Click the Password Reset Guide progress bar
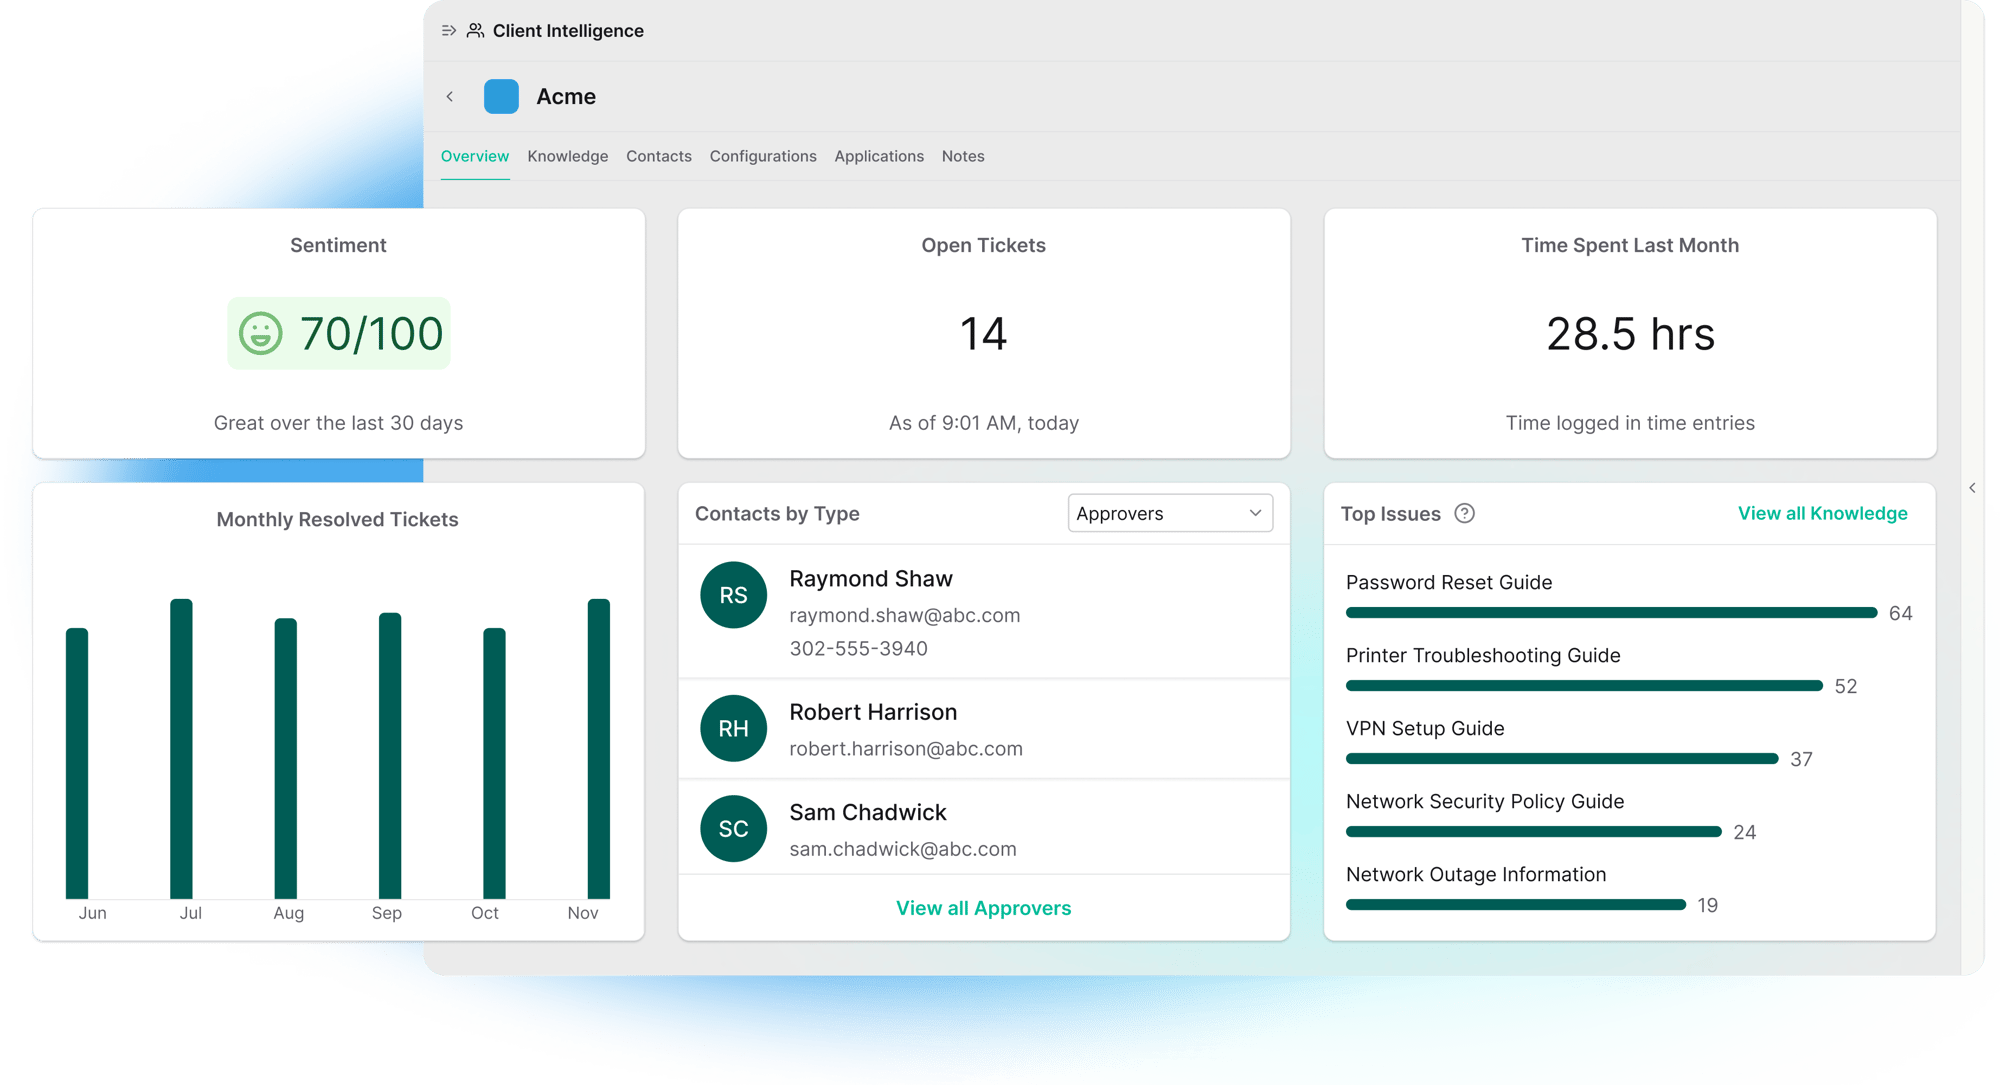Viewport: 2000px width, 1085px height. 1610,612
